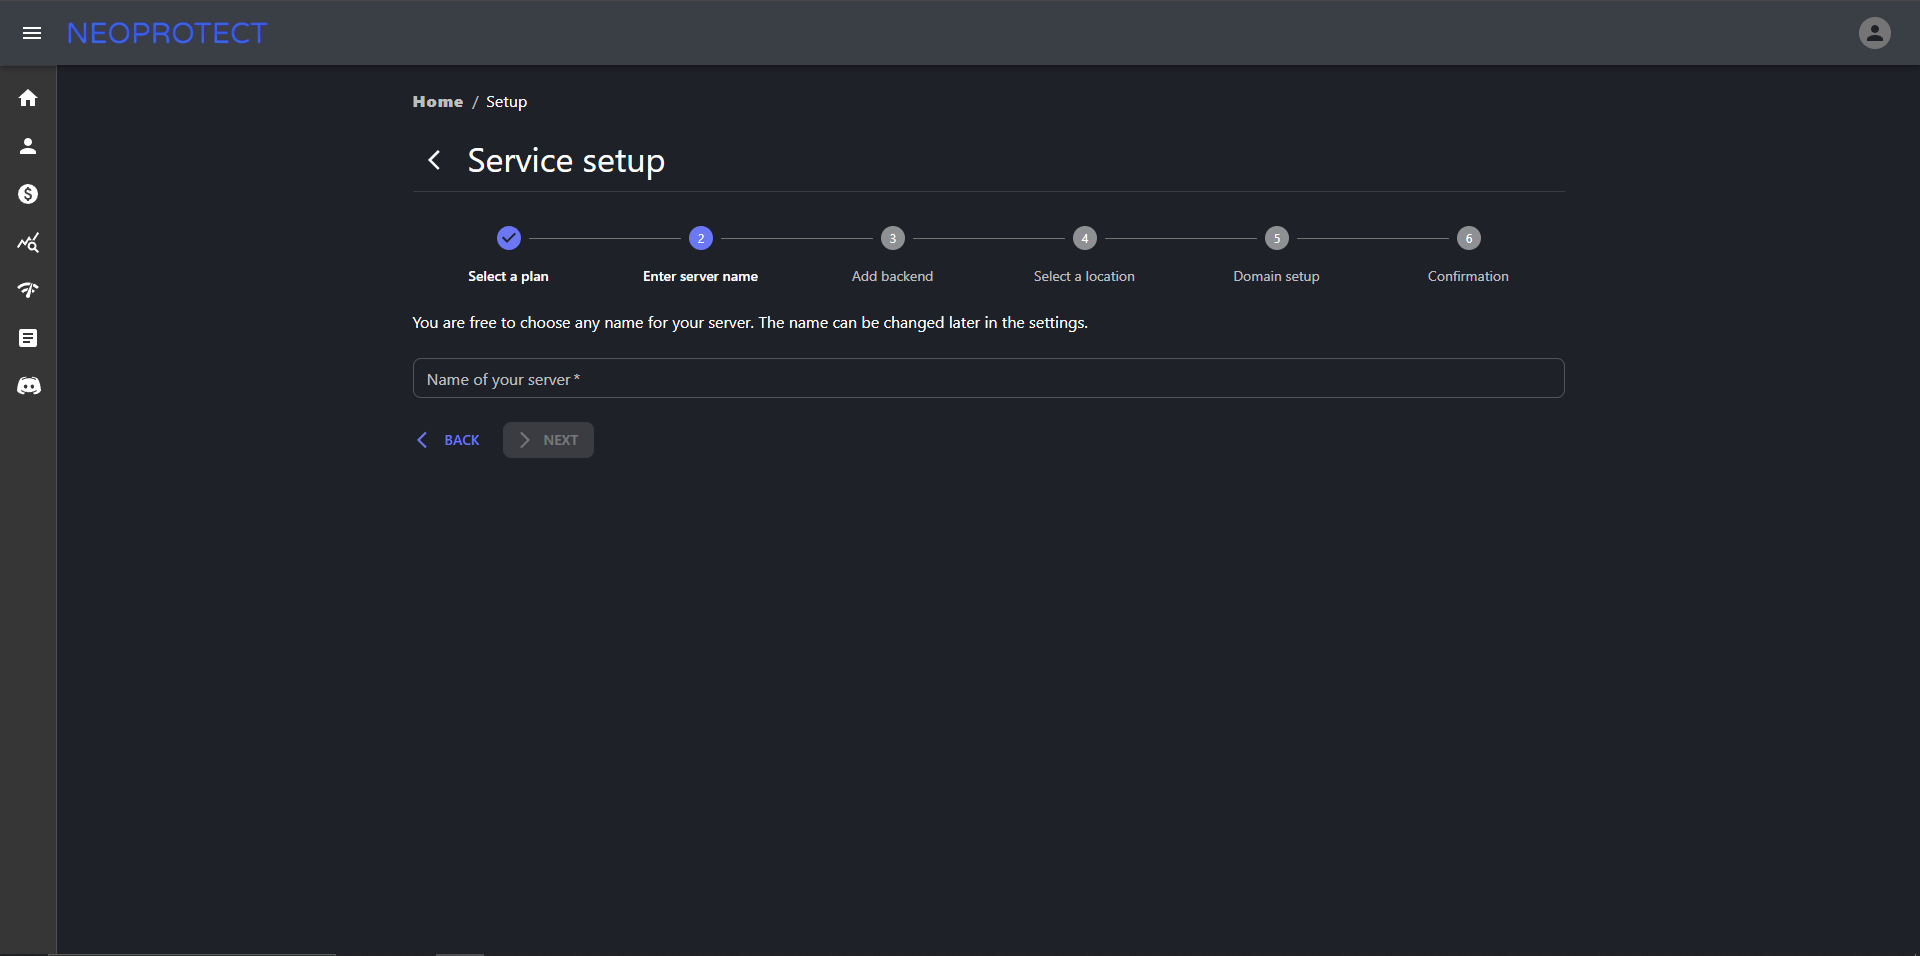
Task: Focus the Name of your server field
Action: coord(988,378)
